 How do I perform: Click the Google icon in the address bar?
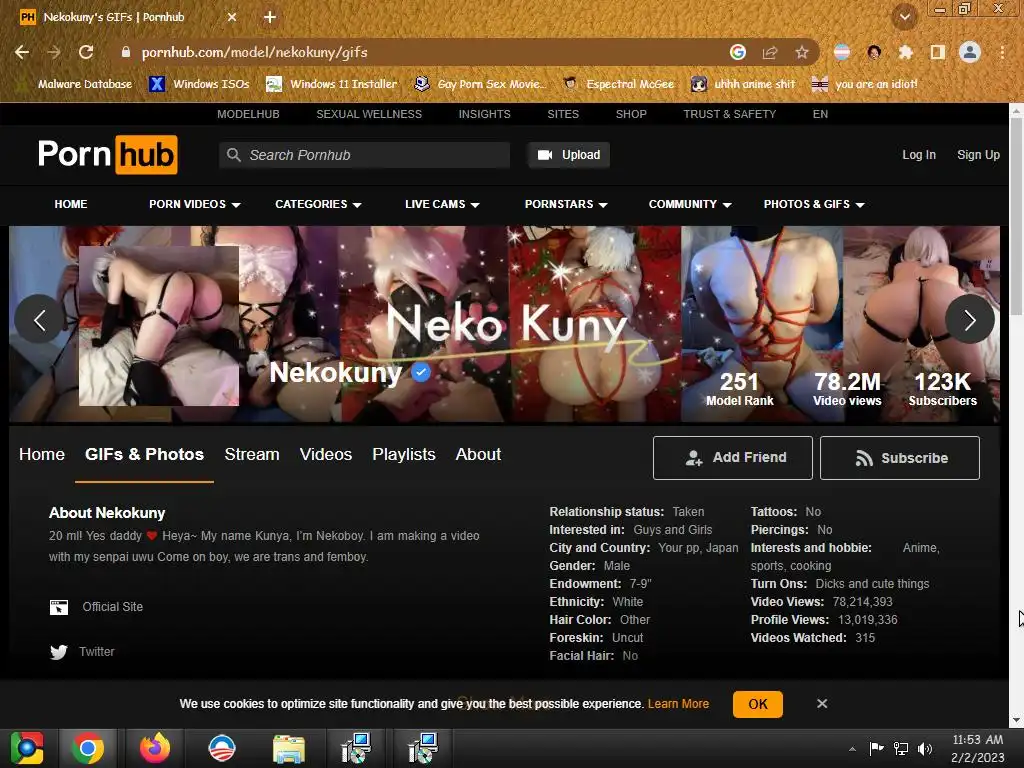(738, 52)
